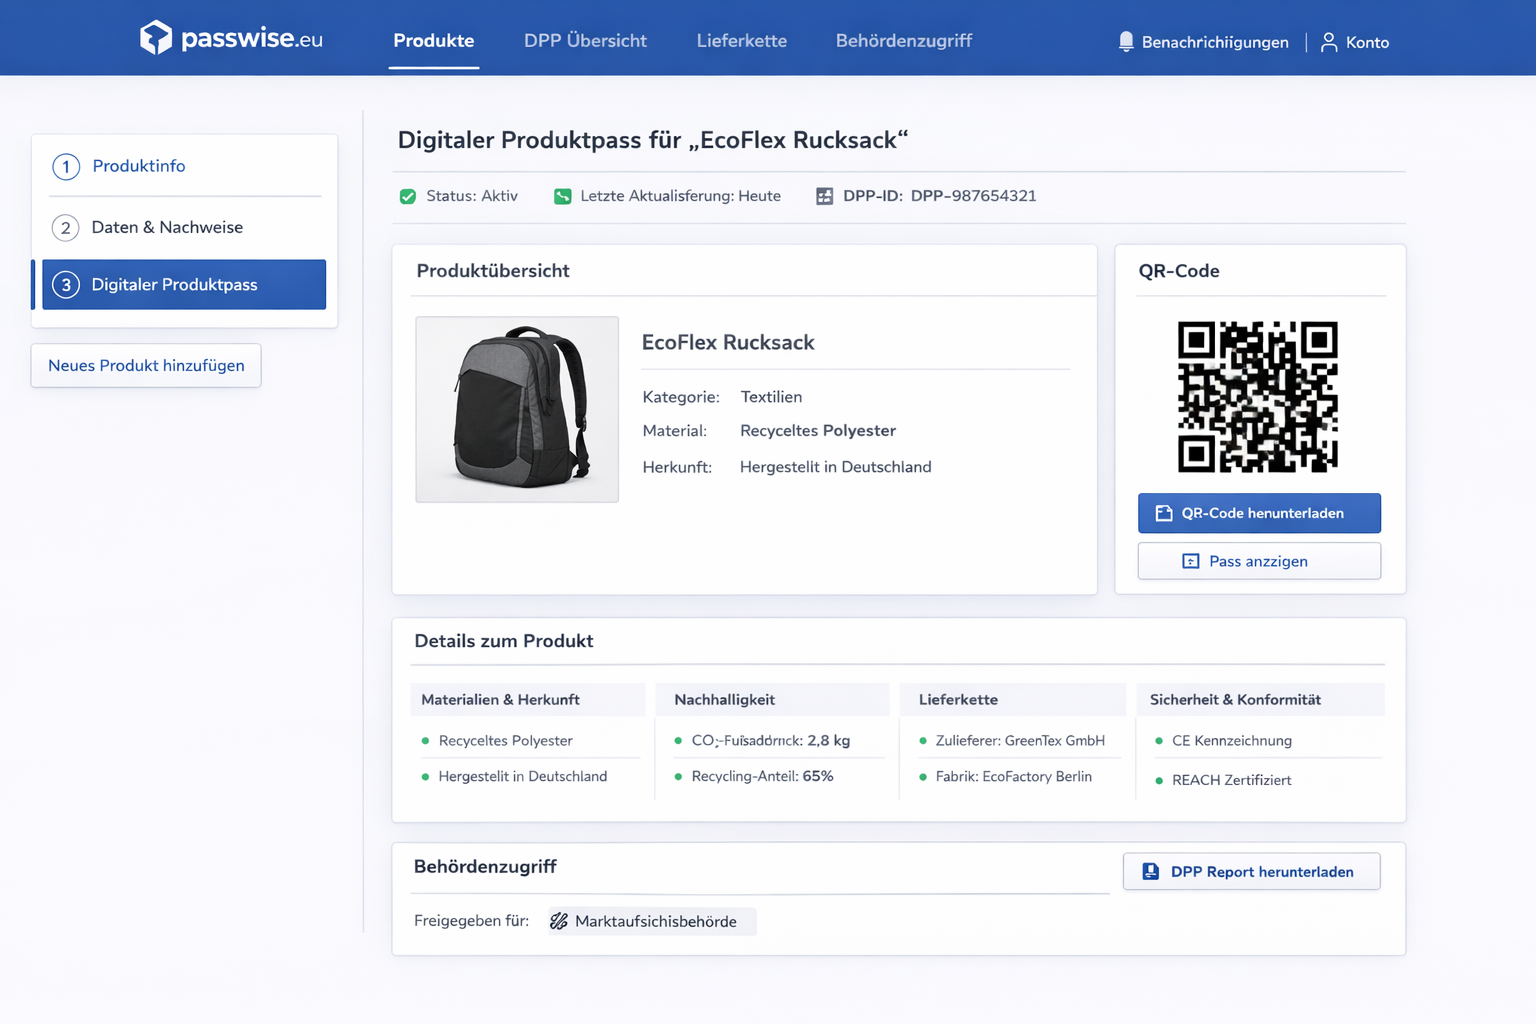
Task: Open the DPP Übersicht tab
Action: click(585, 41)
